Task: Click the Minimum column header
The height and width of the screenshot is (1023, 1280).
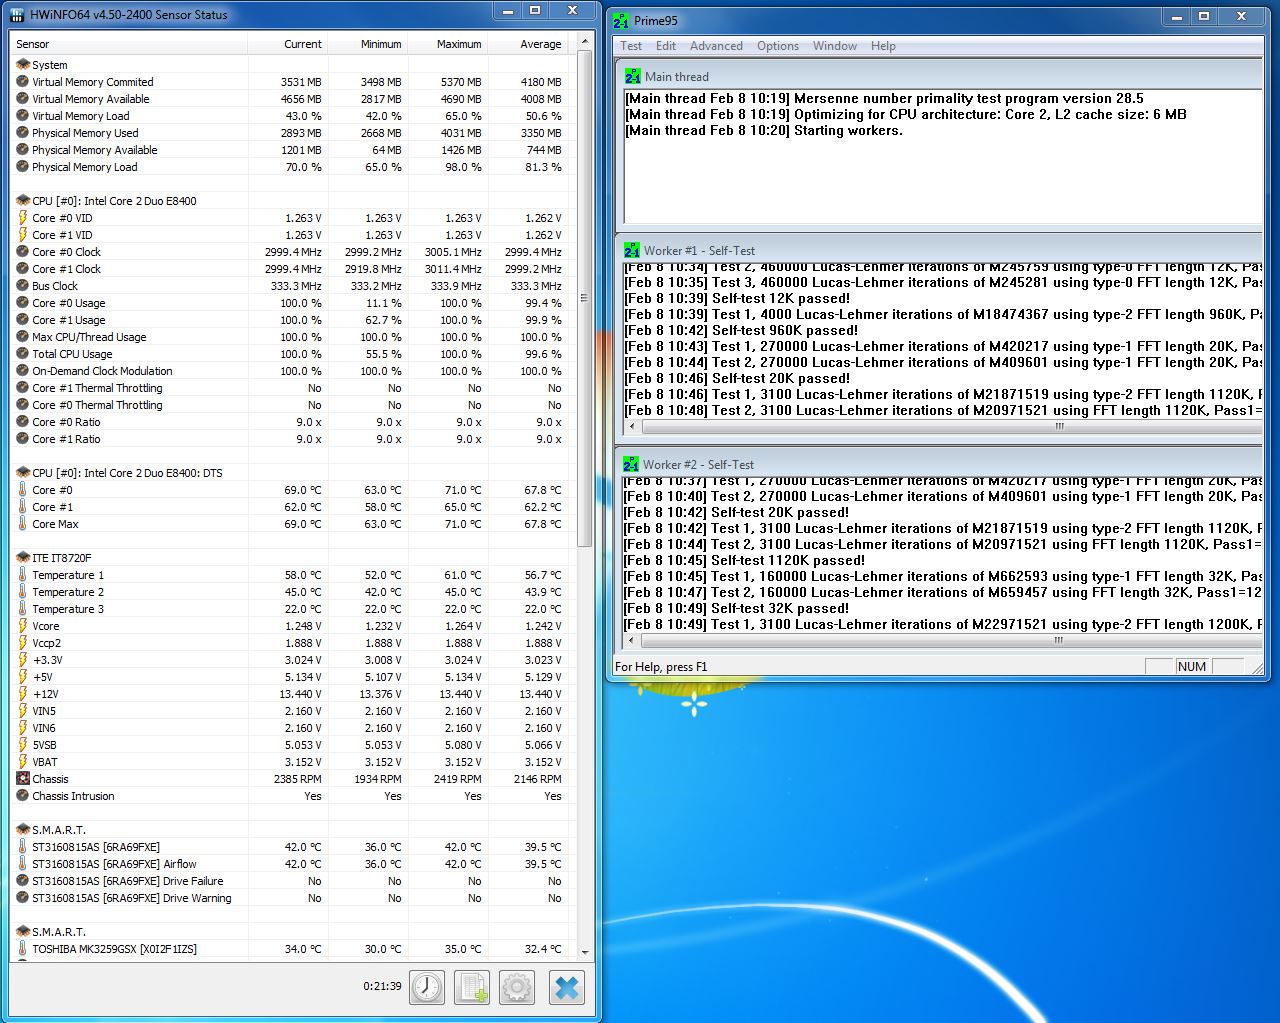Action: tap(368, 44)
